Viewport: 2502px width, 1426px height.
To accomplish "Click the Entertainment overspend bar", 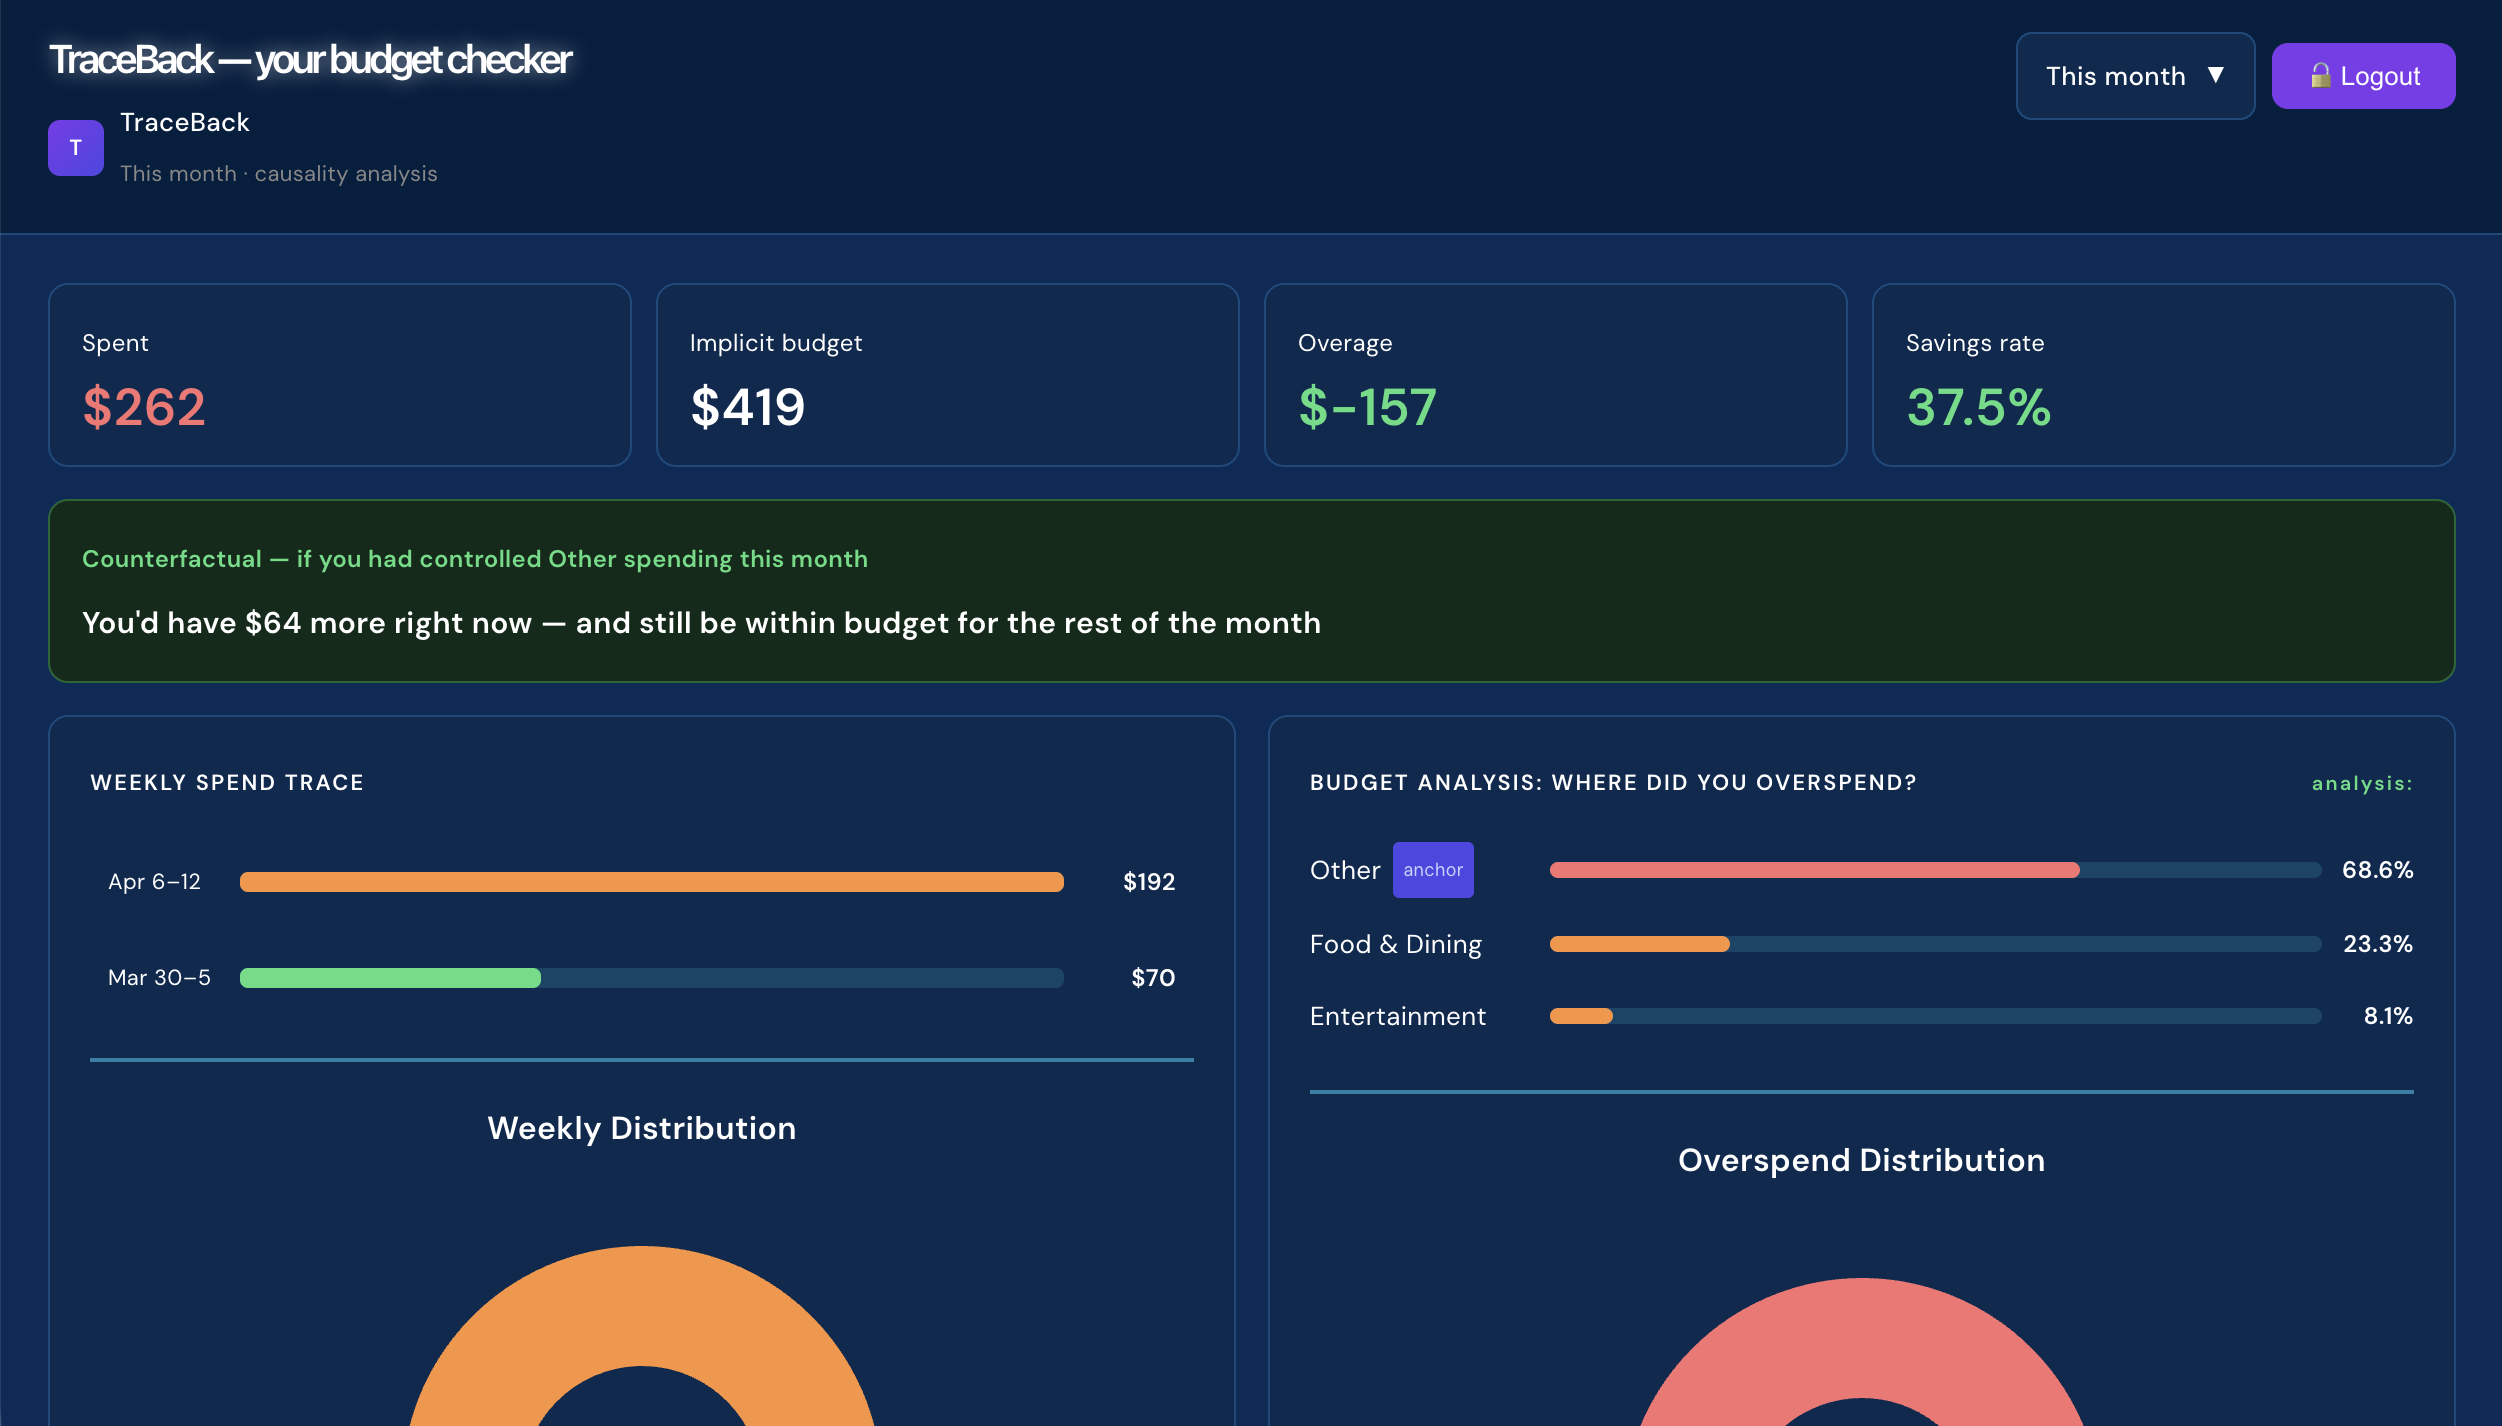I will (1581, 1016).
